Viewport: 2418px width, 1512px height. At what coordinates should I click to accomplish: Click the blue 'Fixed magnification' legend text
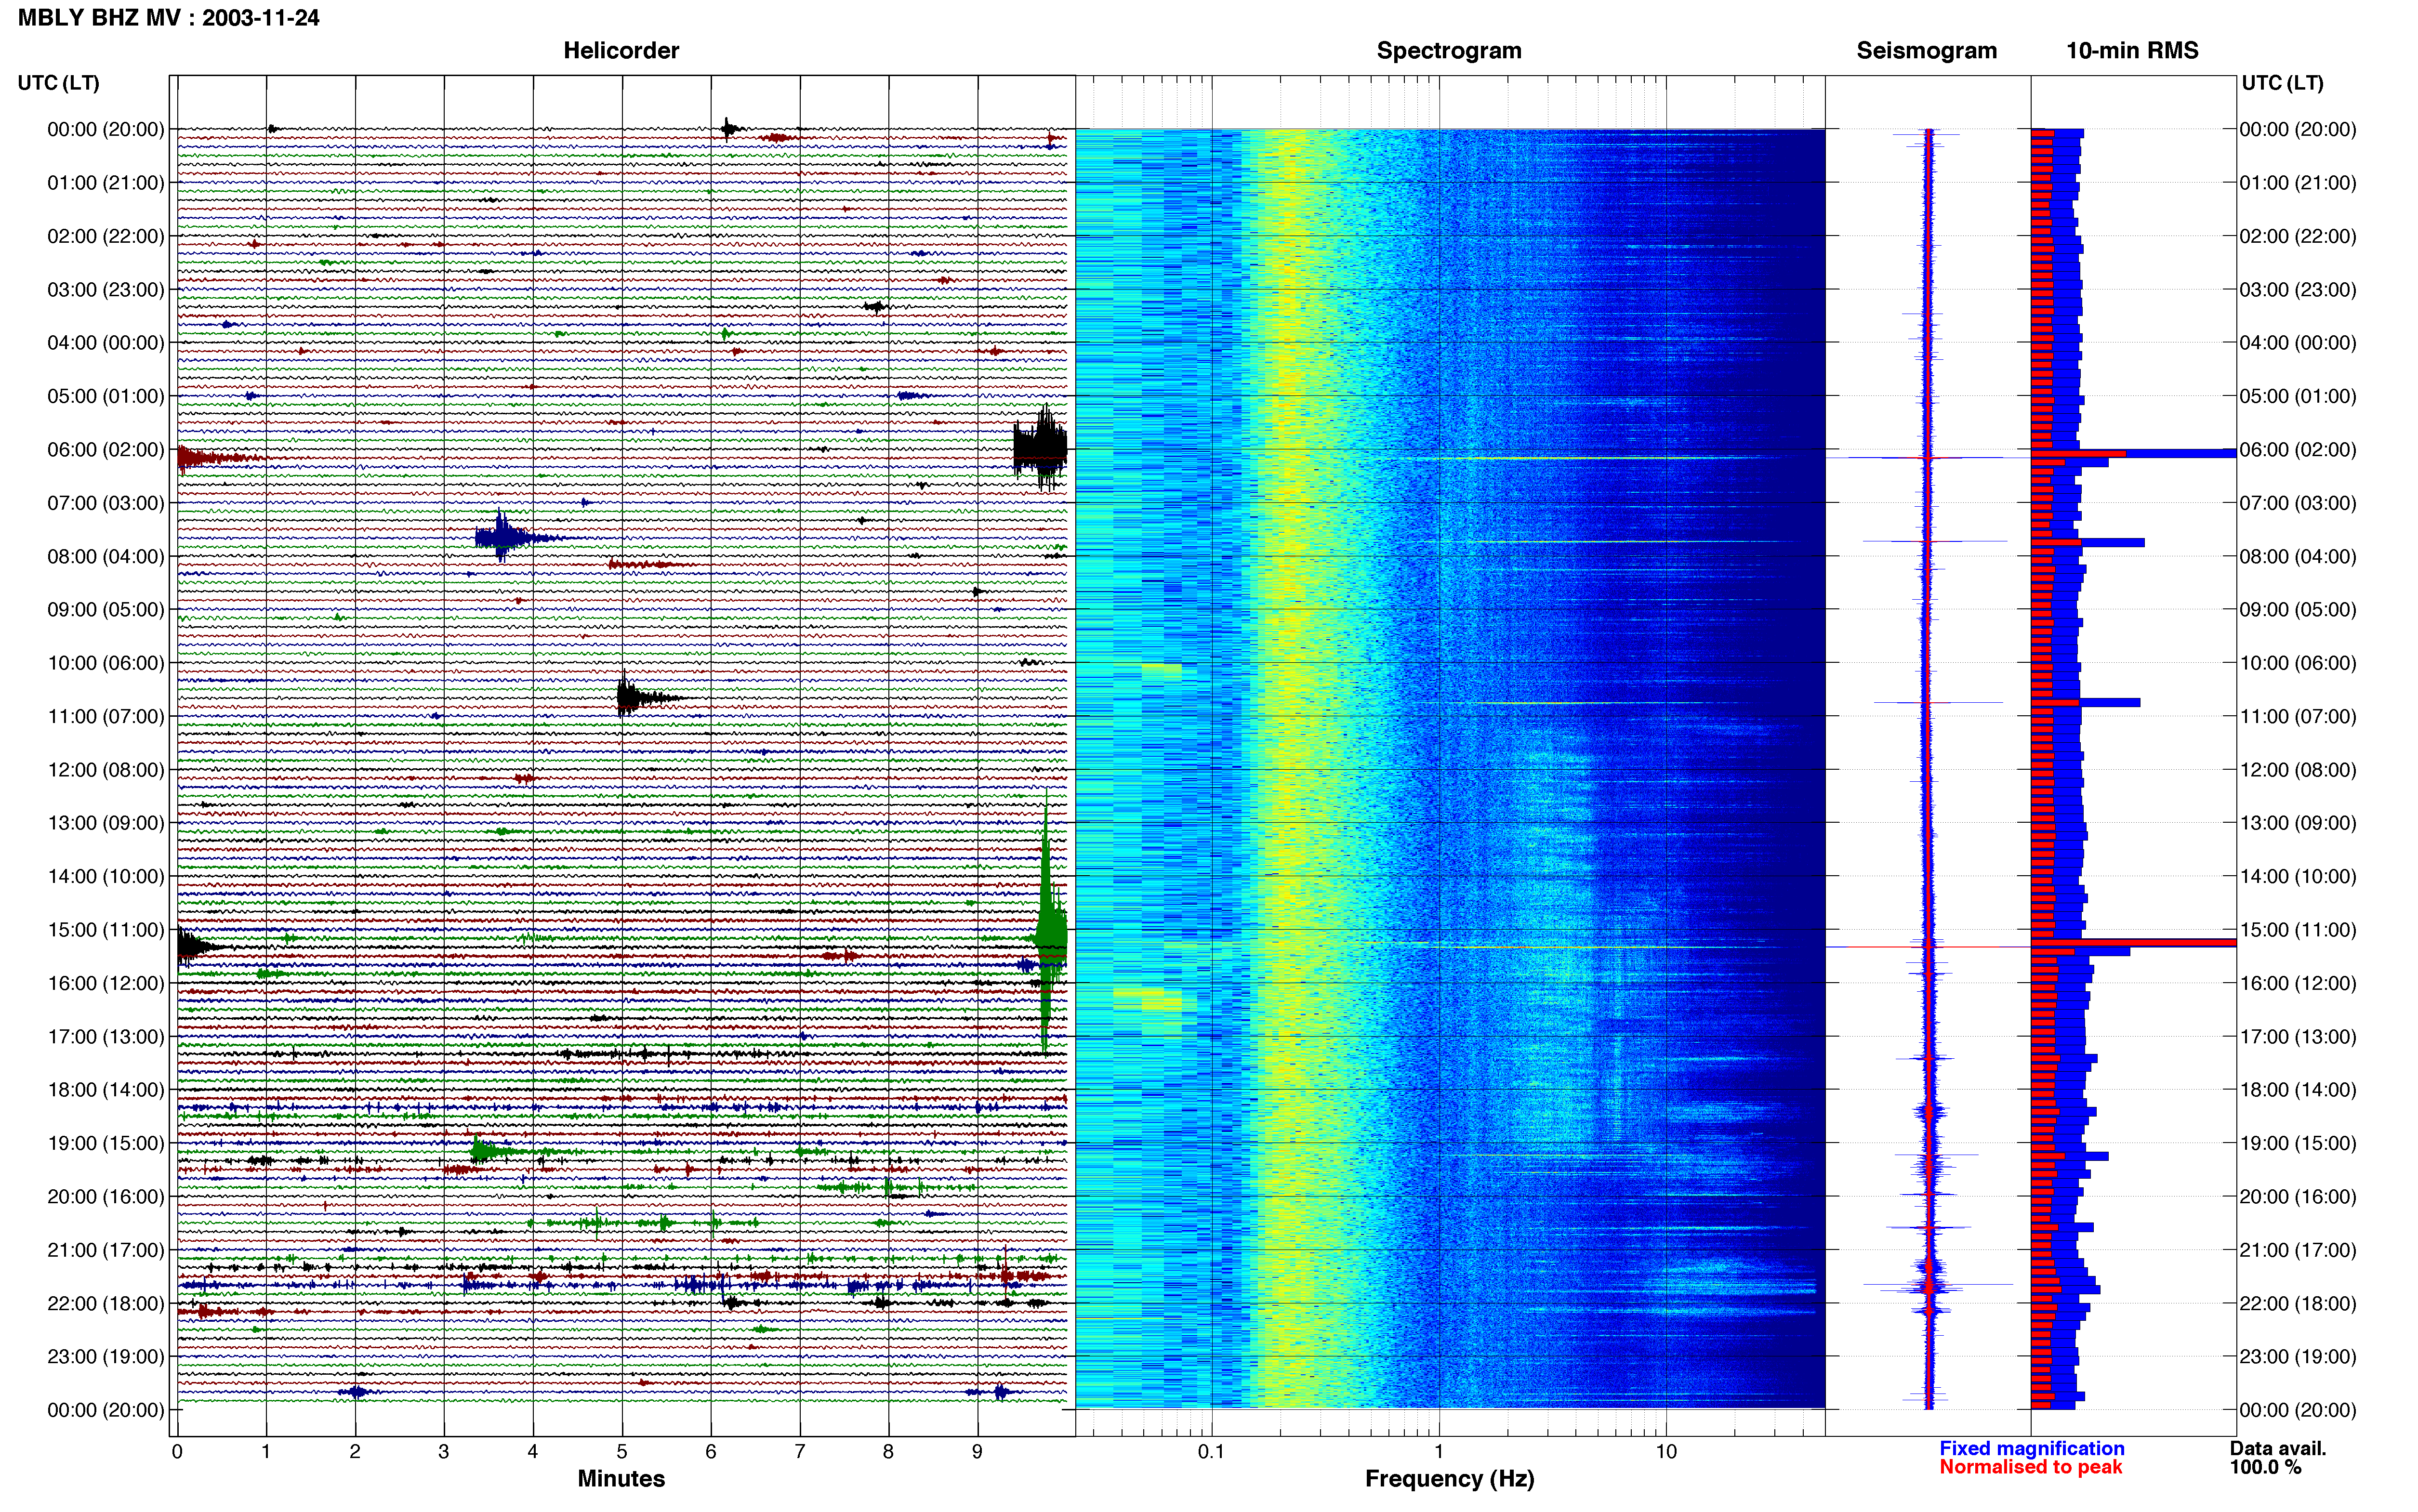click(x=2031, y=1448)
